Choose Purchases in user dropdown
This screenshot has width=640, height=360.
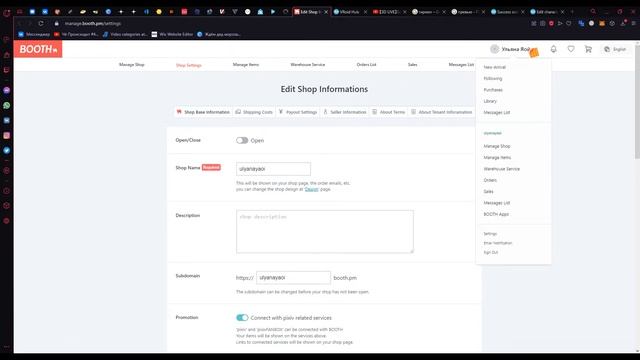click(x=493, y=90)
